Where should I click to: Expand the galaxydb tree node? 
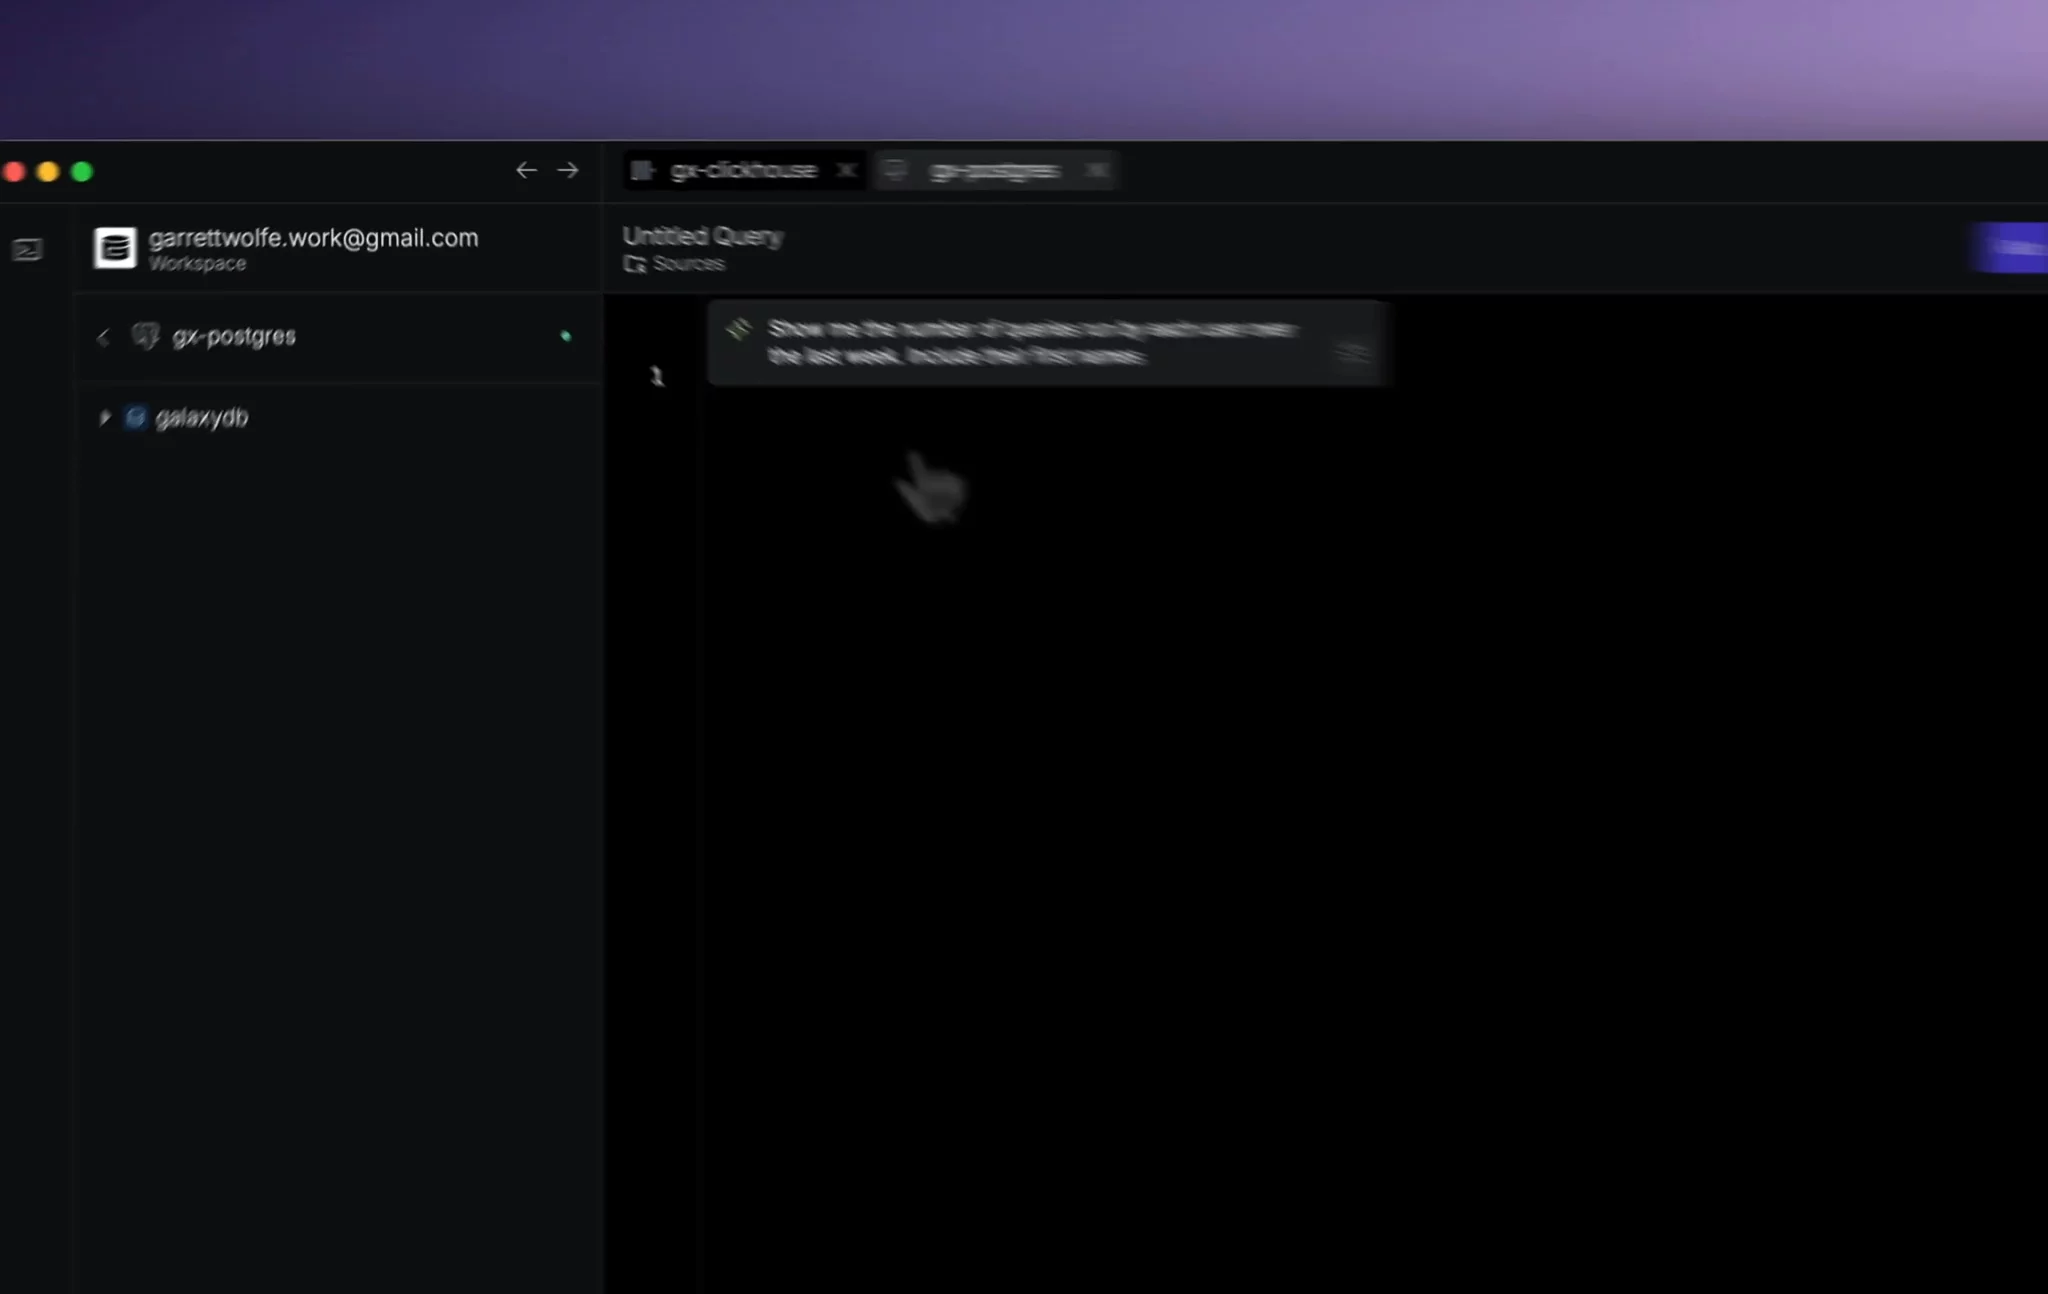click(x=104, y=417)
